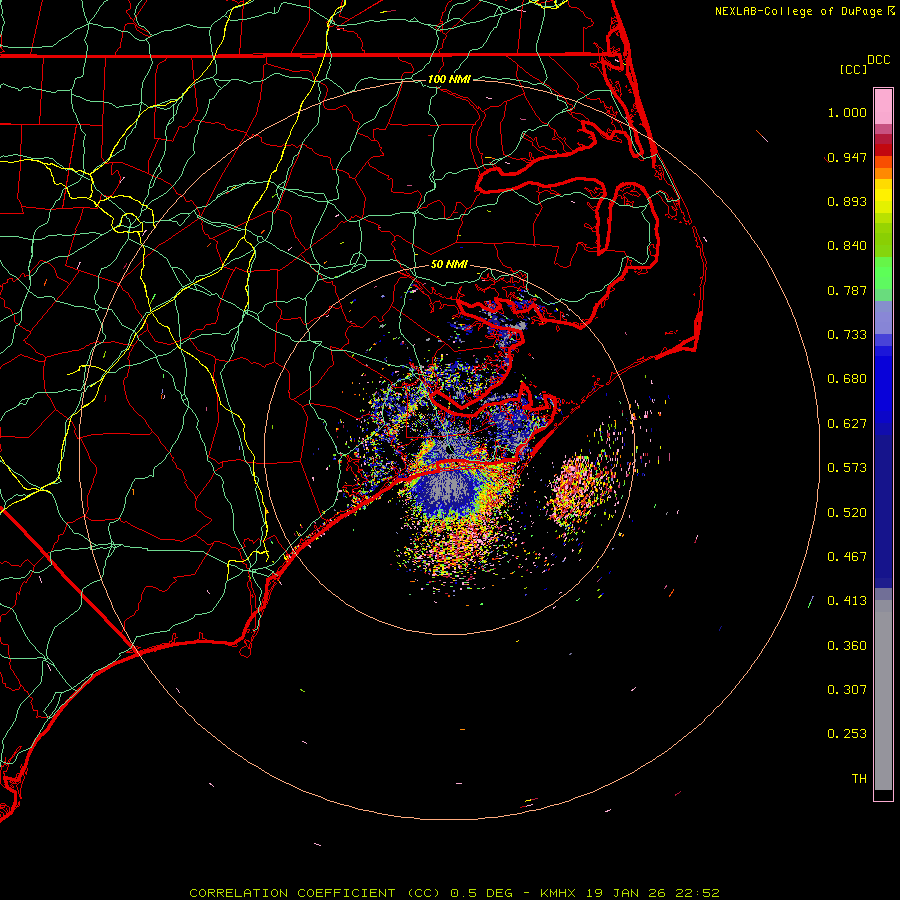This screenshot has width=900, height=900.
Task: Click the 0.680 color scale label
Action: tap(847, 379)
